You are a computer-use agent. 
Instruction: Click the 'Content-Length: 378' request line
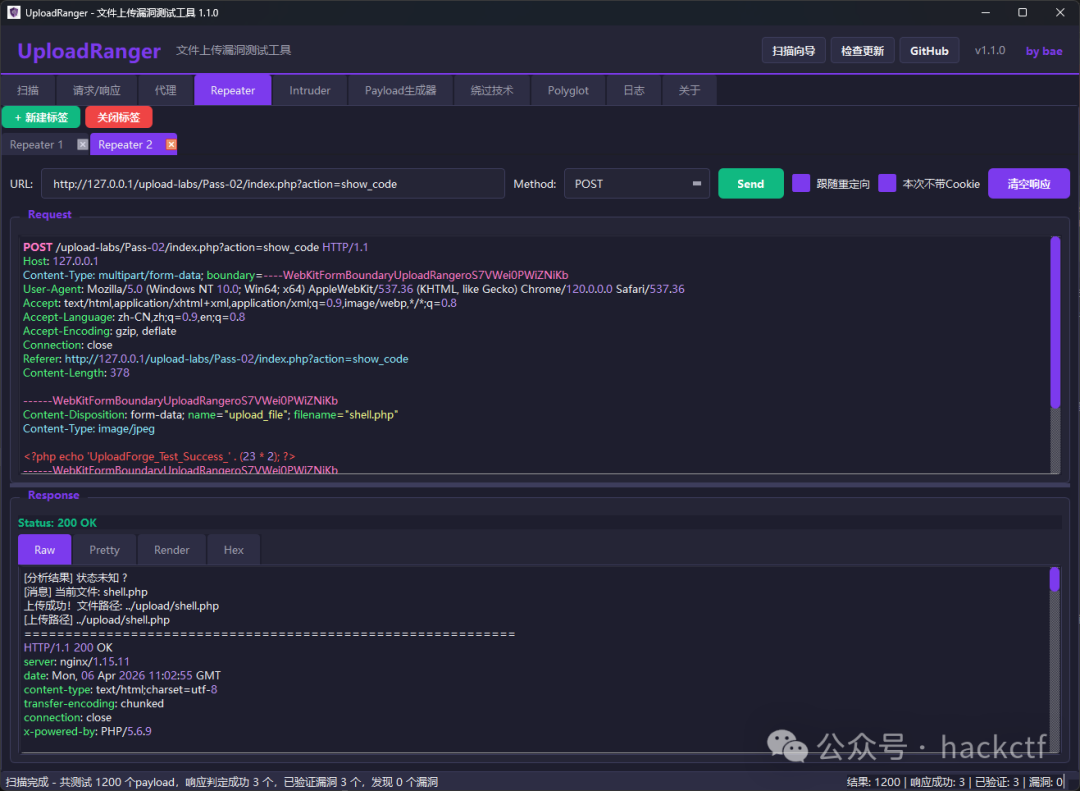76,373
